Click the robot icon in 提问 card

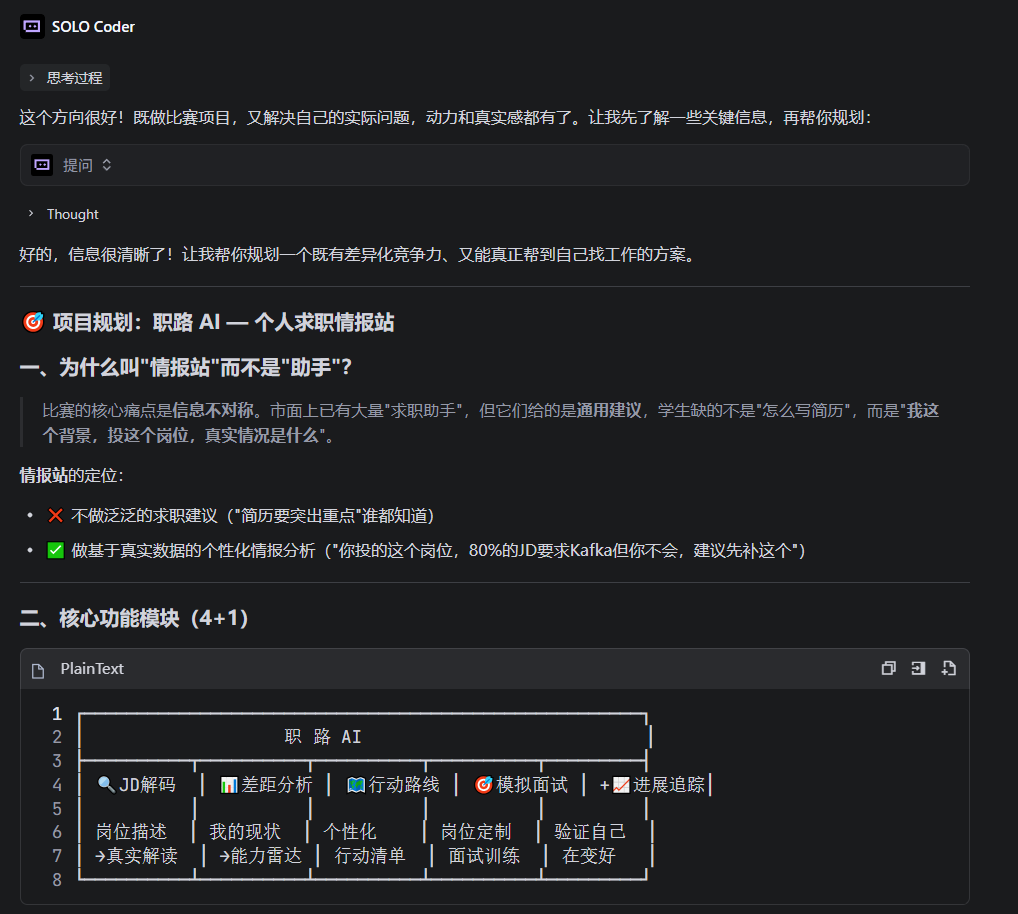click(42, 165)
